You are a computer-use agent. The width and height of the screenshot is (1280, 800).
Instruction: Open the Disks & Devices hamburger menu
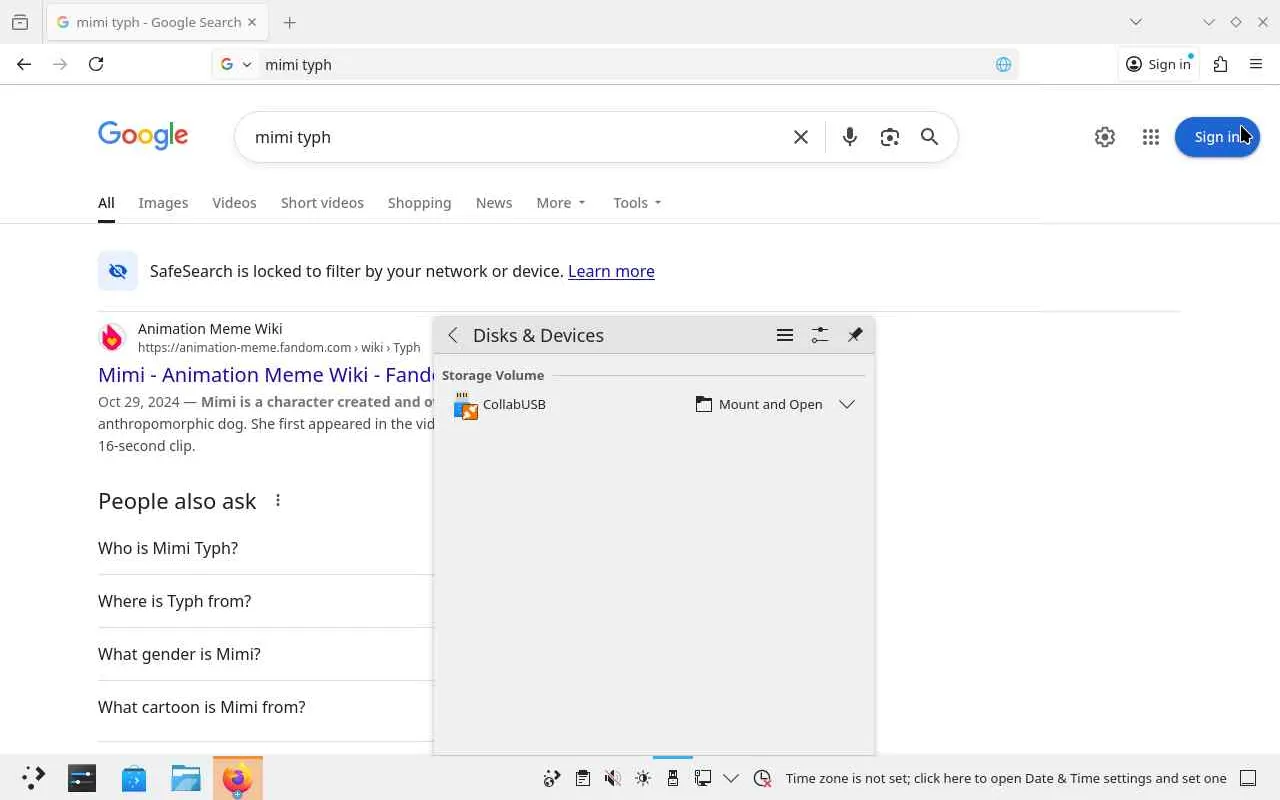coord(785,335)
